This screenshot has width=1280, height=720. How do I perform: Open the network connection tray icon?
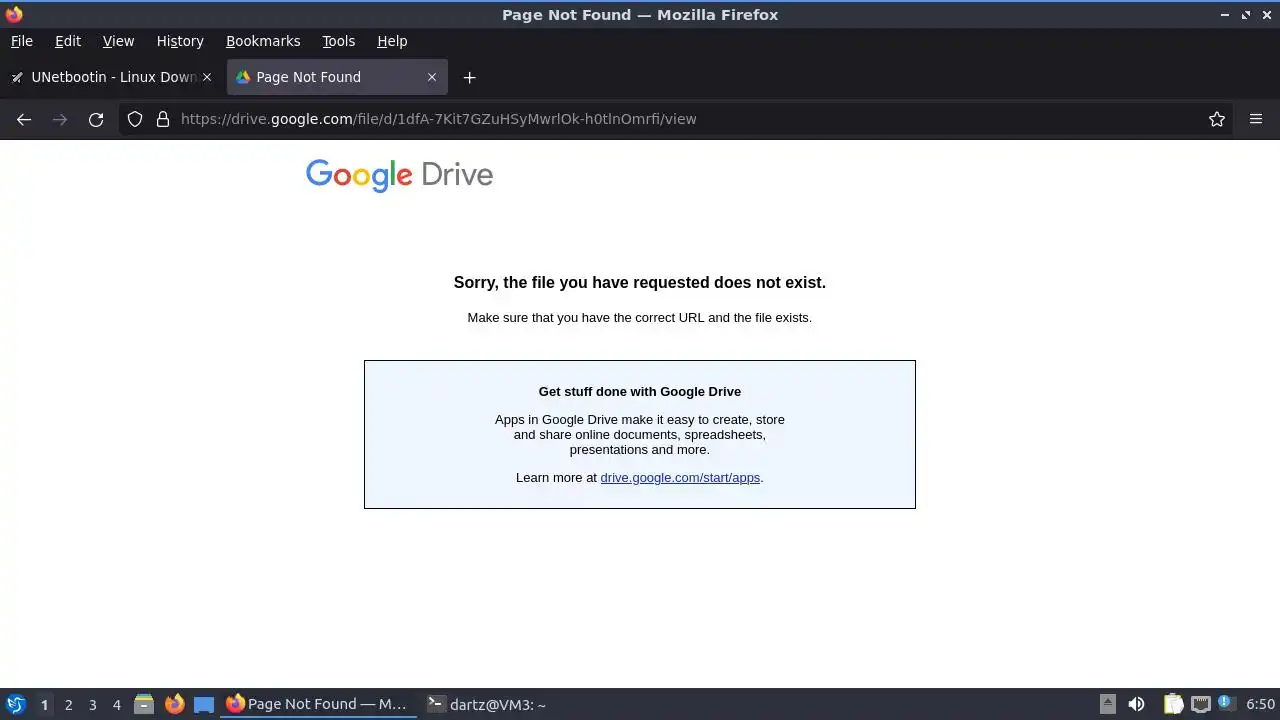coord(1201,704)
